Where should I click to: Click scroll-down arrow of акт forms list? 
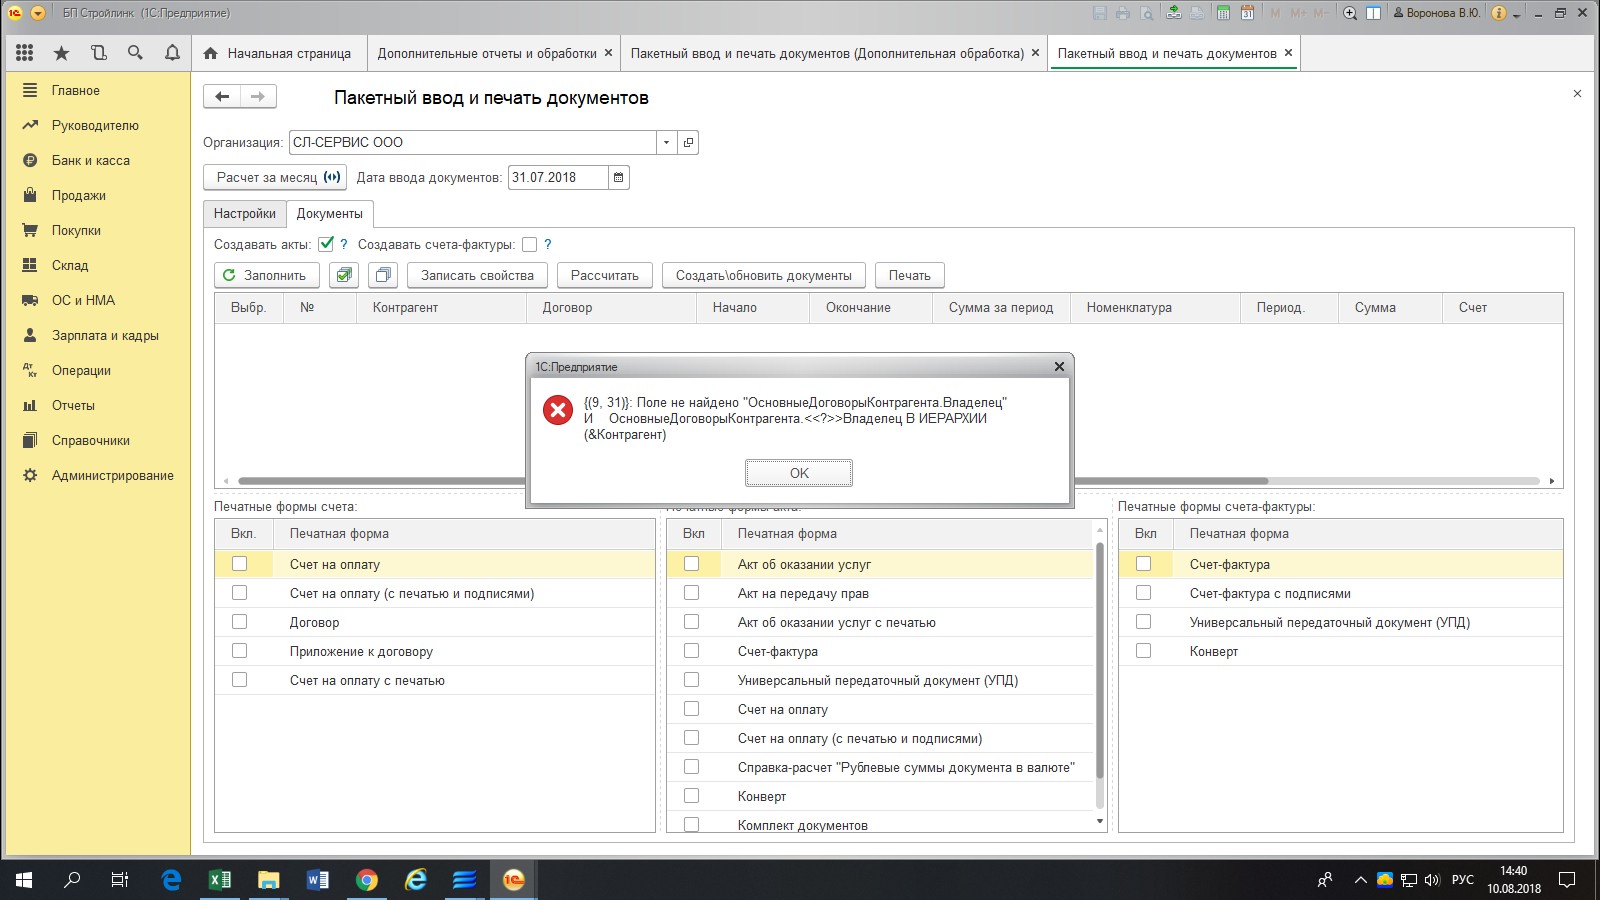pos(1100,822)
